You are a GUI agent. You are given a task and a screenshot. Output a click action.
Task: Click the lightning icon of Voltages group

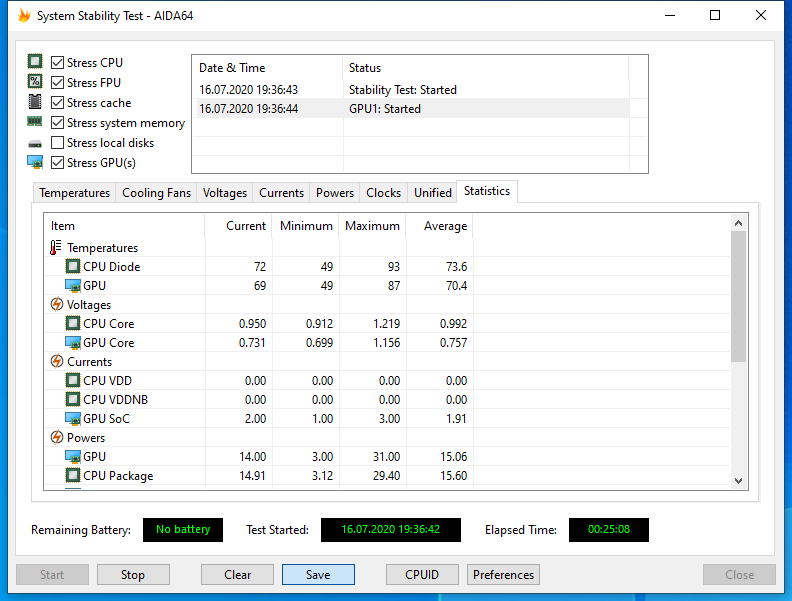pyautogui.click(x=57, y=305)
